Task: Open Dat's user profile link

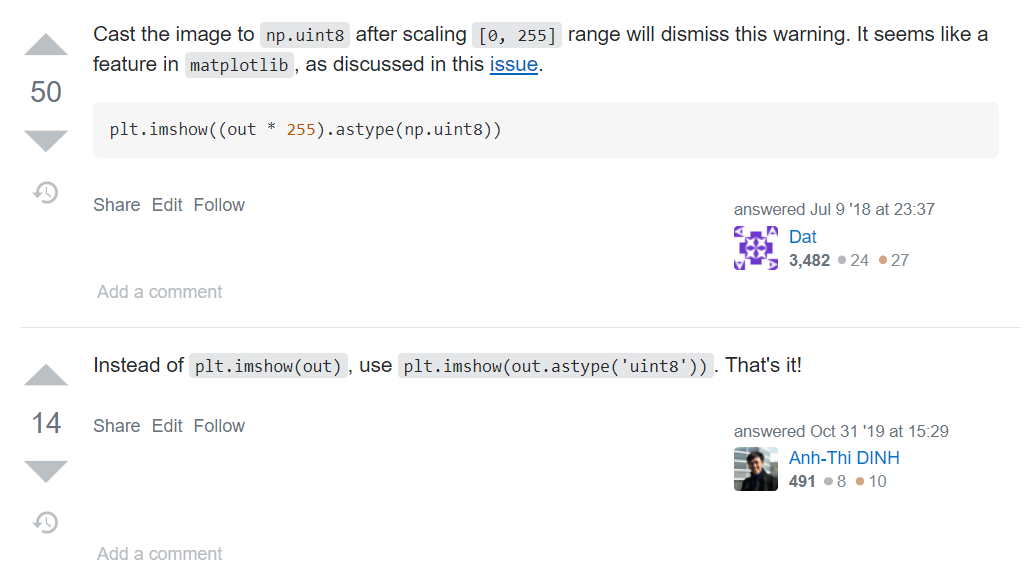Action: [x=803, y=237]
